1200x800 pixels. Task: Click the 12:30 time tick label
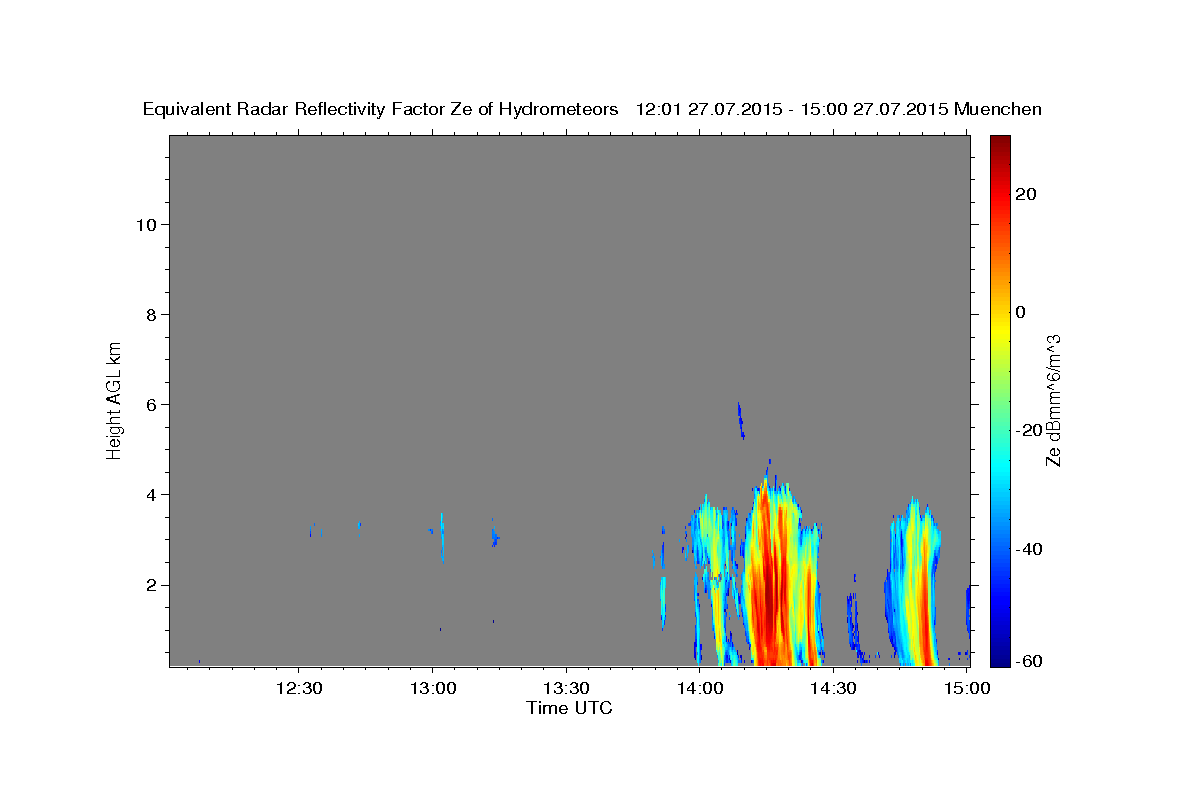pyautogui.click(x=298, y=688)
